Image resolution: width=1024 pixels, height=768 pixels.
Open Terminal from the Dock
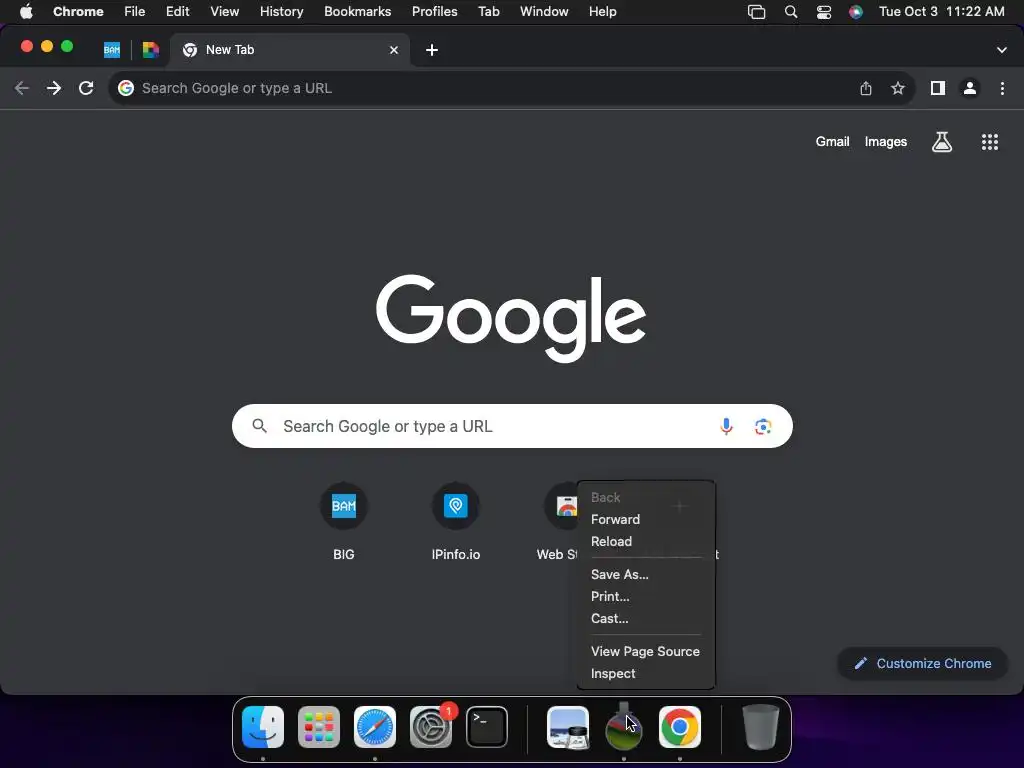pyautogui.click(x=487, y=727)
